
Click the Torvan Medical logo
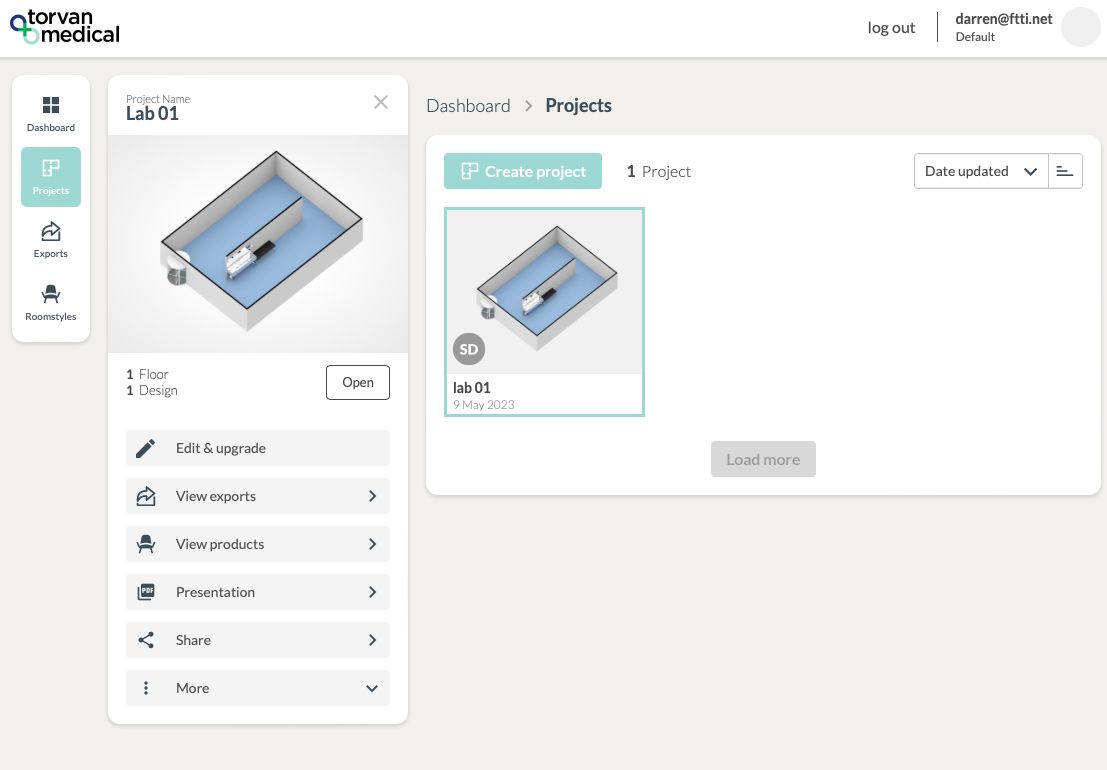tap(65, 28)
